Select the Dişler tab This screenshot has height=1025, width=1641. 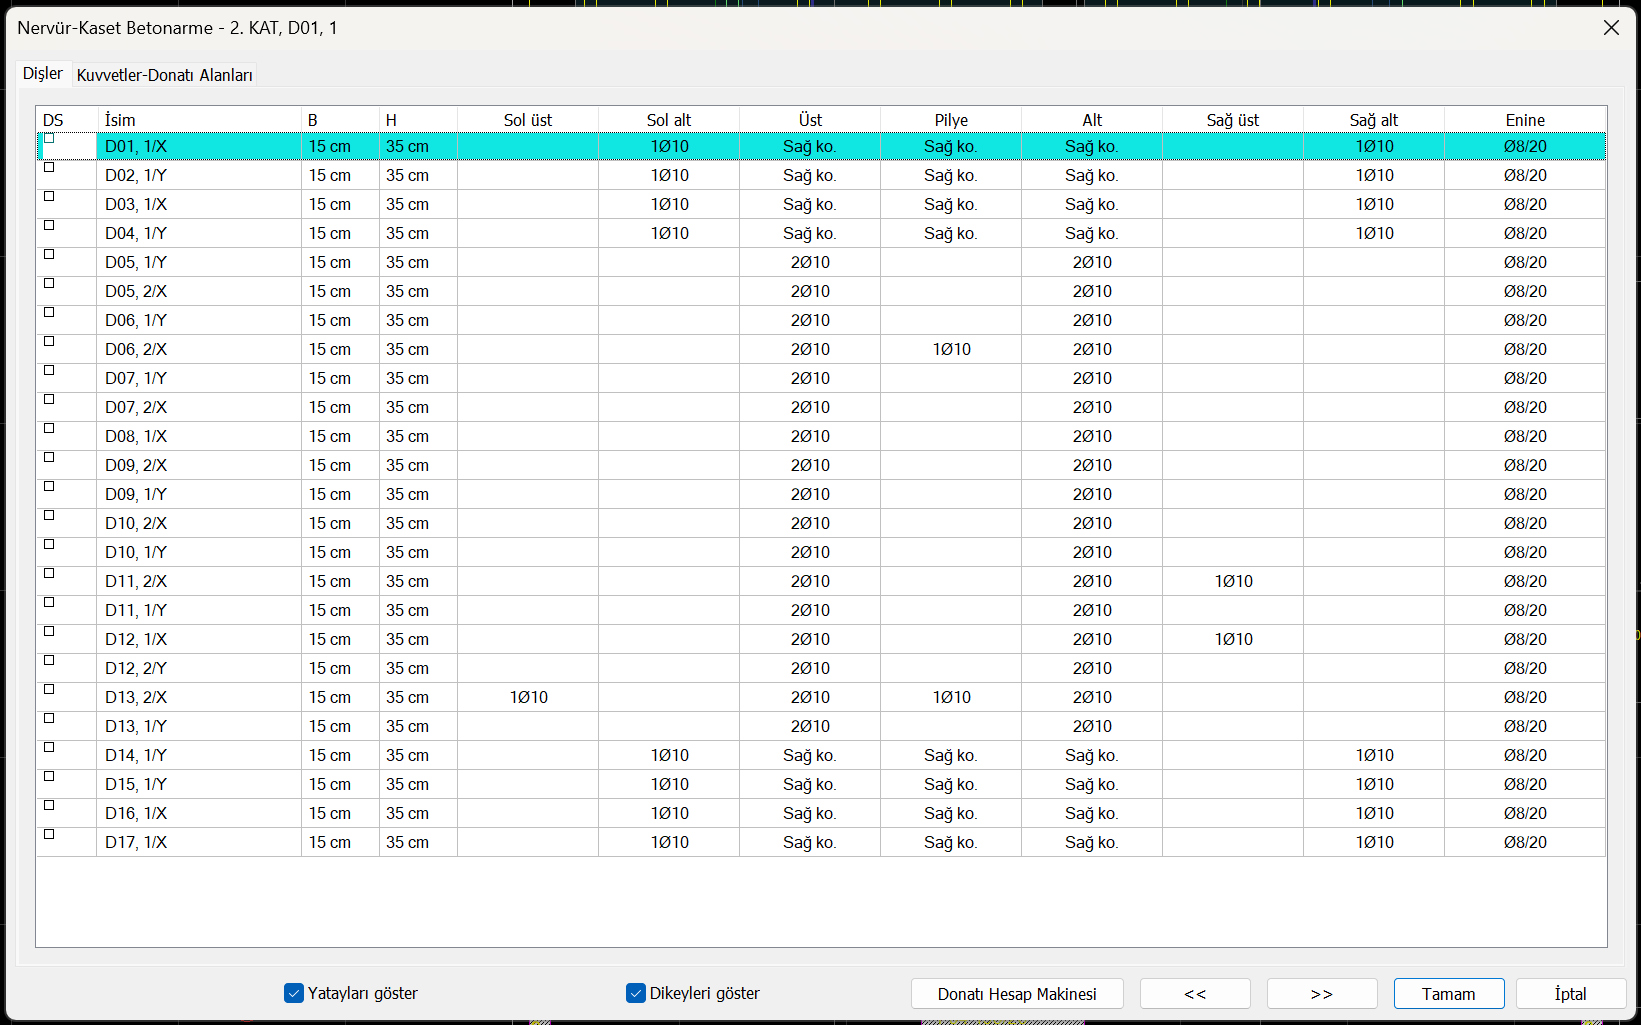pos(43,74)
